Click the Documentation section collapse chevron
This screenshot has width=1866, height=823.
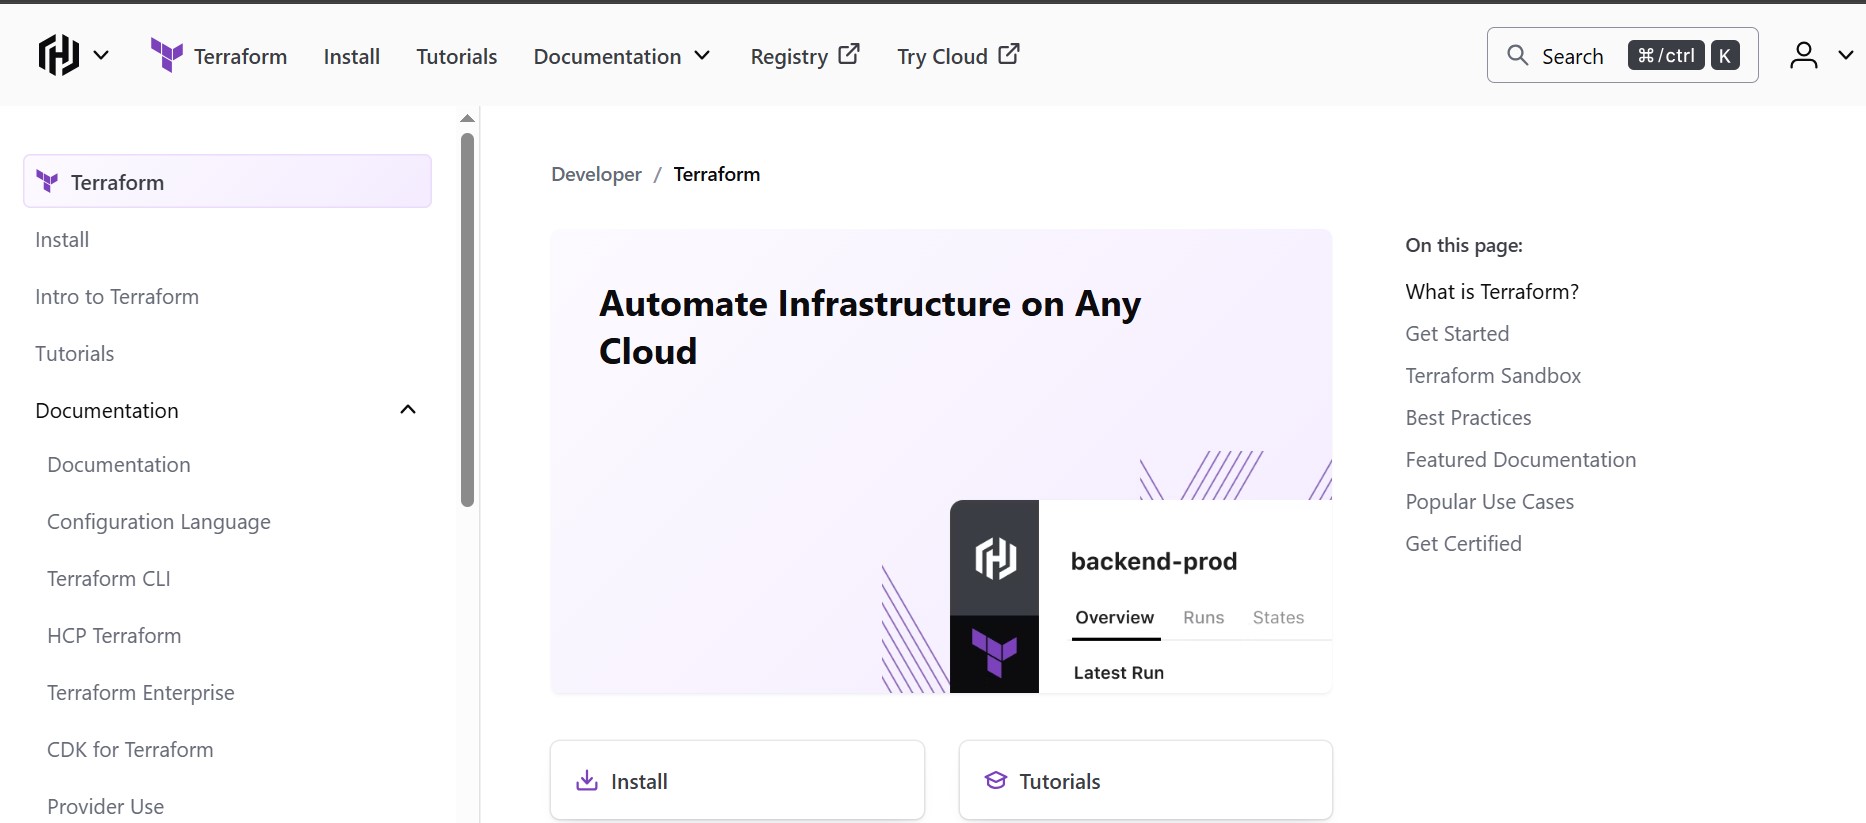[x=408, y=410]
